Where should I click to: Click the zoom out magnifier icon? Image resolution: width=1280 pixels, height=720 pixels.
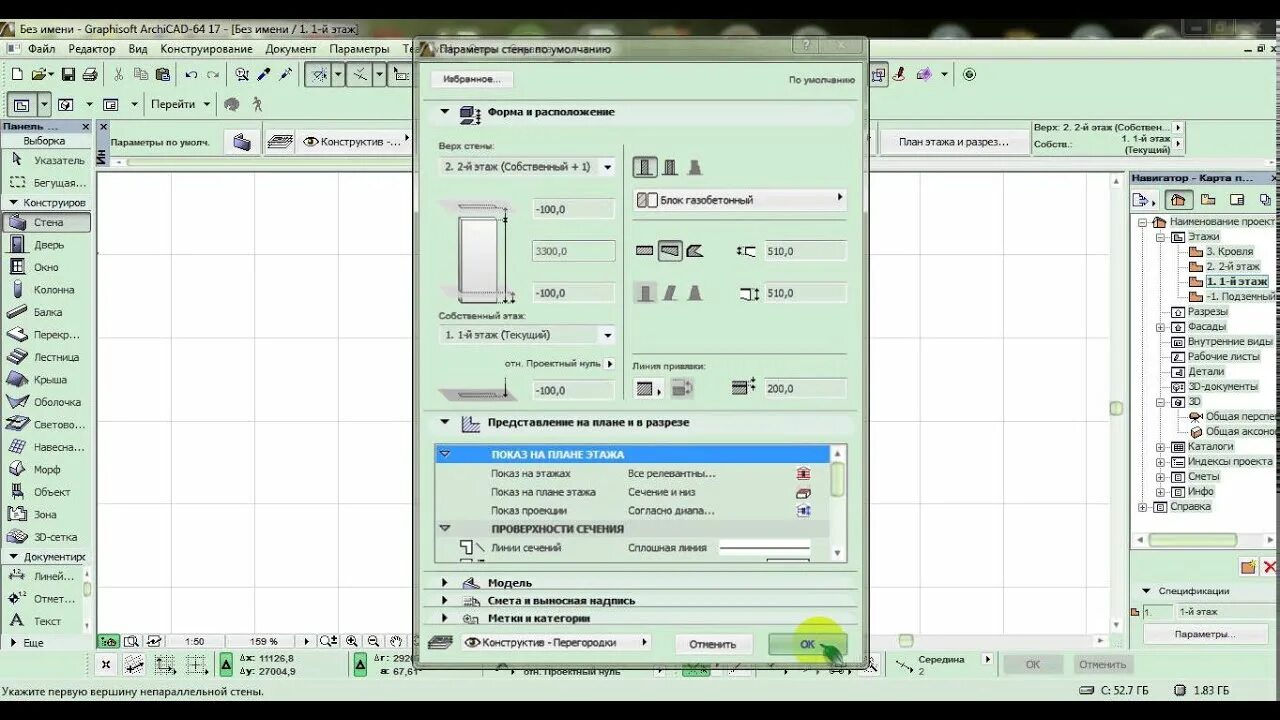point(373,641)
